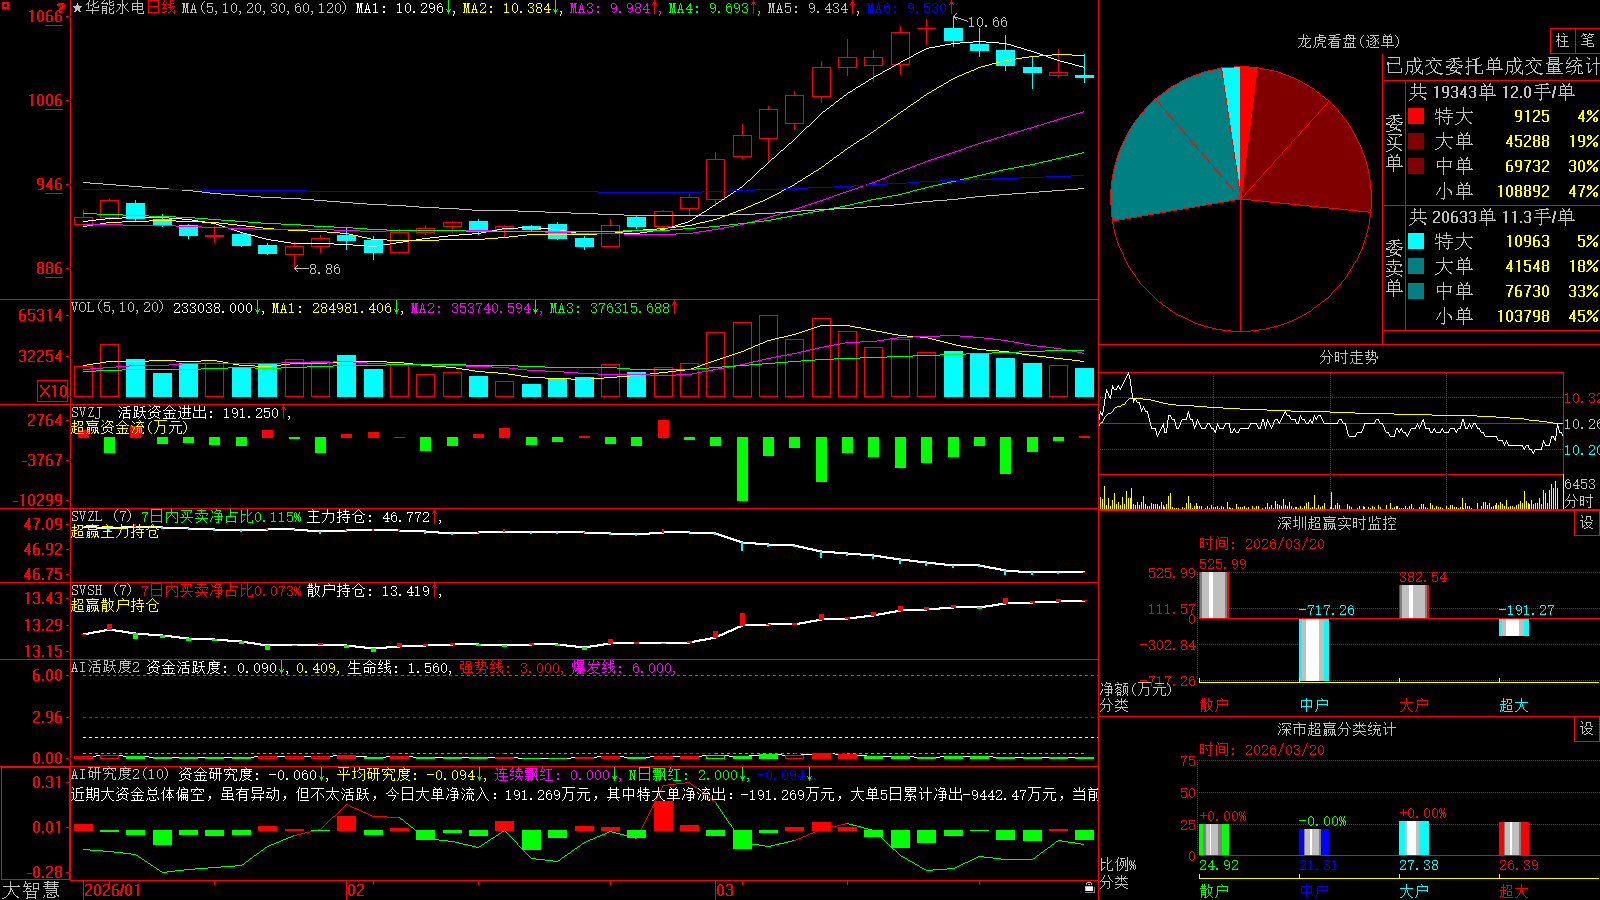Click the 华能水电 stock name
1600x900 pixels.
coord(115,8)
